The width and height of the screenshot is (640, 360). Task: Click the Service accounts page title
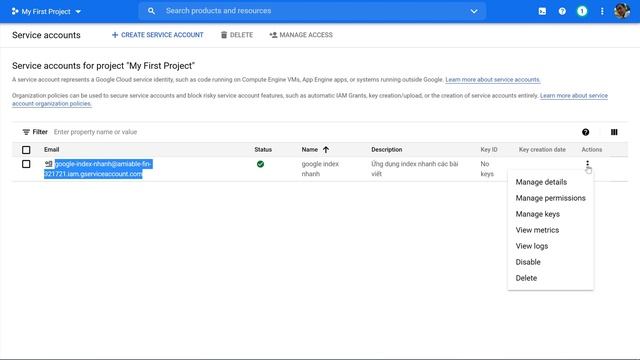(46, 35)
